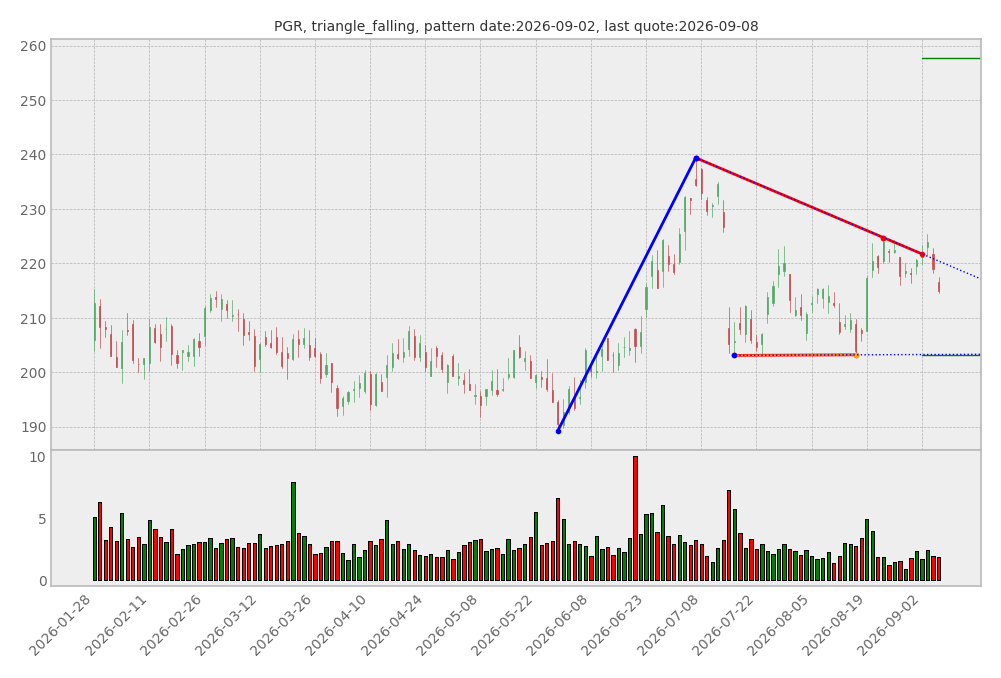
Task: Click the orange support endpoint marker
Action: pyautogui.click(x=856, y=356)
